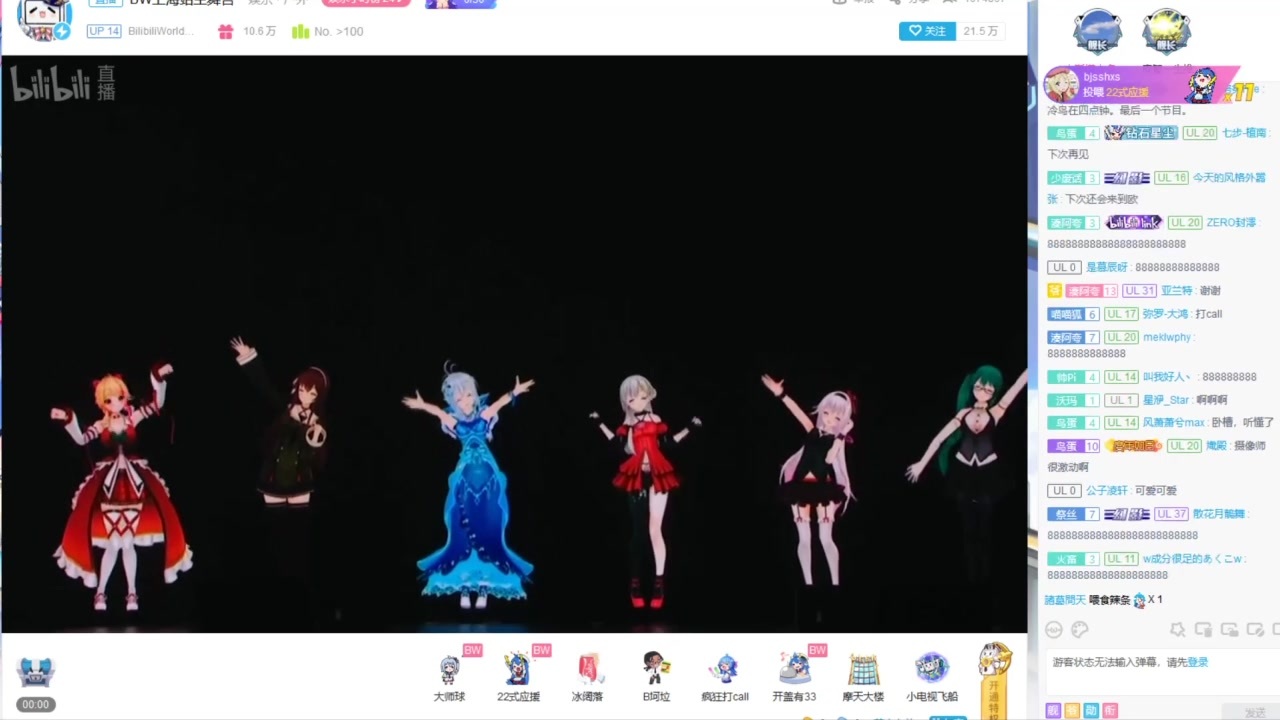Open user 亚兰特 profile
Viewport: 1280px width, 720px height.
point(1176,291)
